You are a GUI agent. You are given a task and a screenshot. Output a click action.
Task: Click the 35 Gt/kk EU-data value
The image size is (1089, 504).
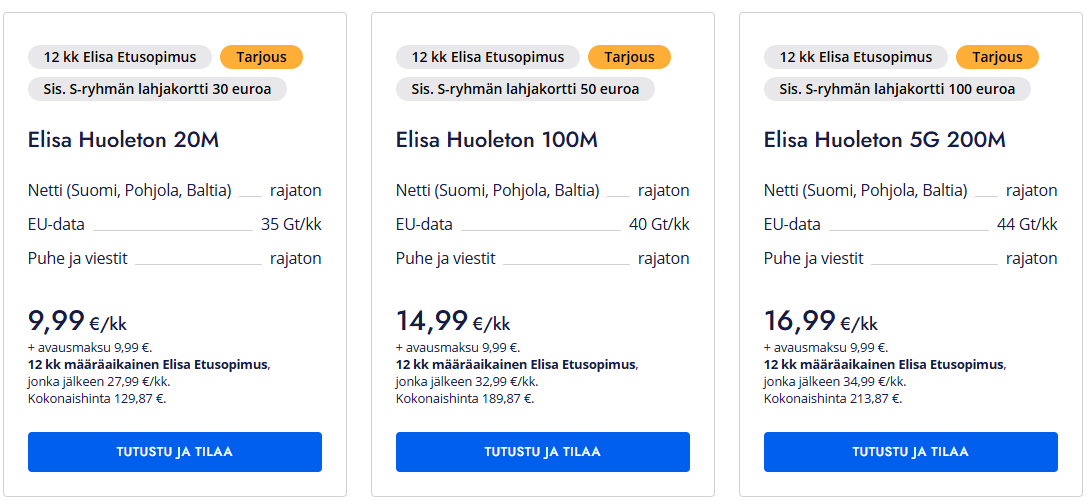291,224
